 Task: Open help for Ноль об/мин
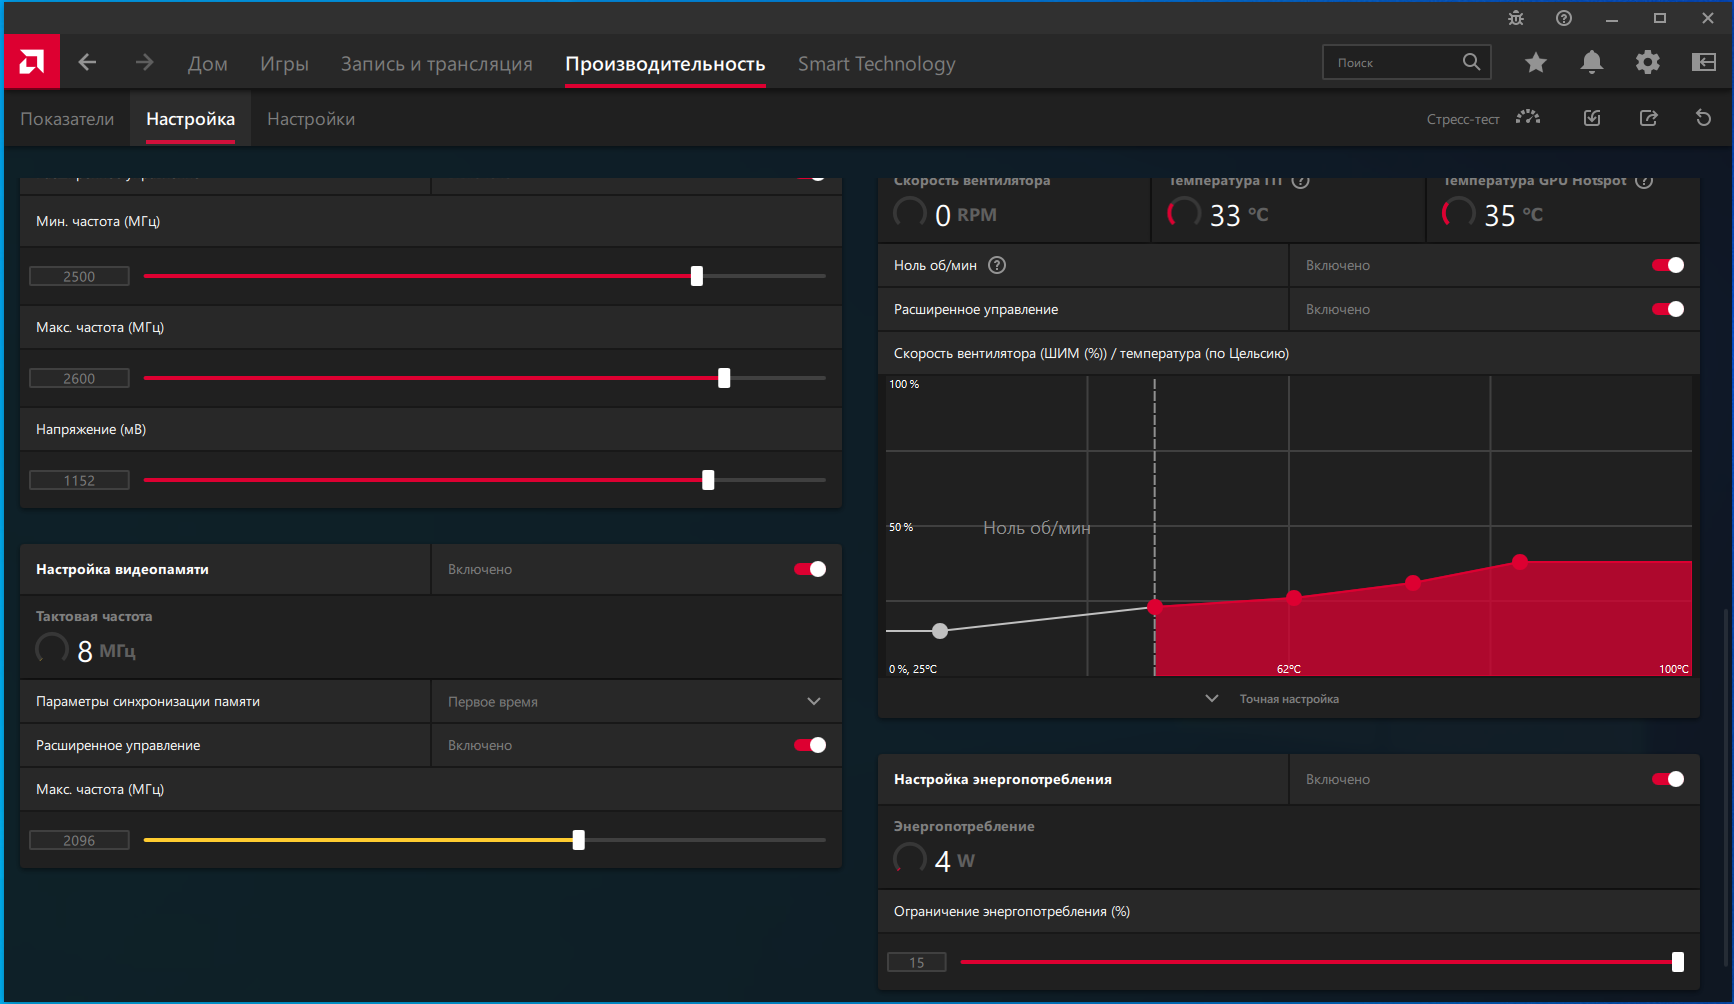pos(997,265)
